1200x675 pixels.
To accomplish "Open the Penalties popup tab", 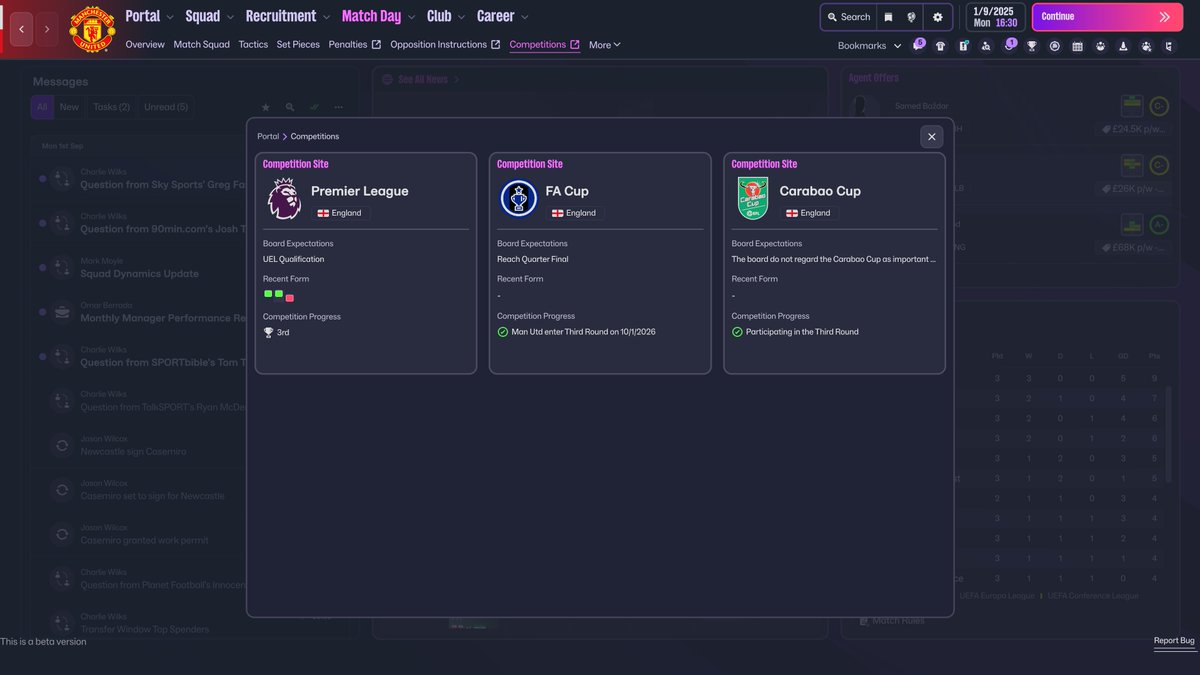I will click(354, 45).
